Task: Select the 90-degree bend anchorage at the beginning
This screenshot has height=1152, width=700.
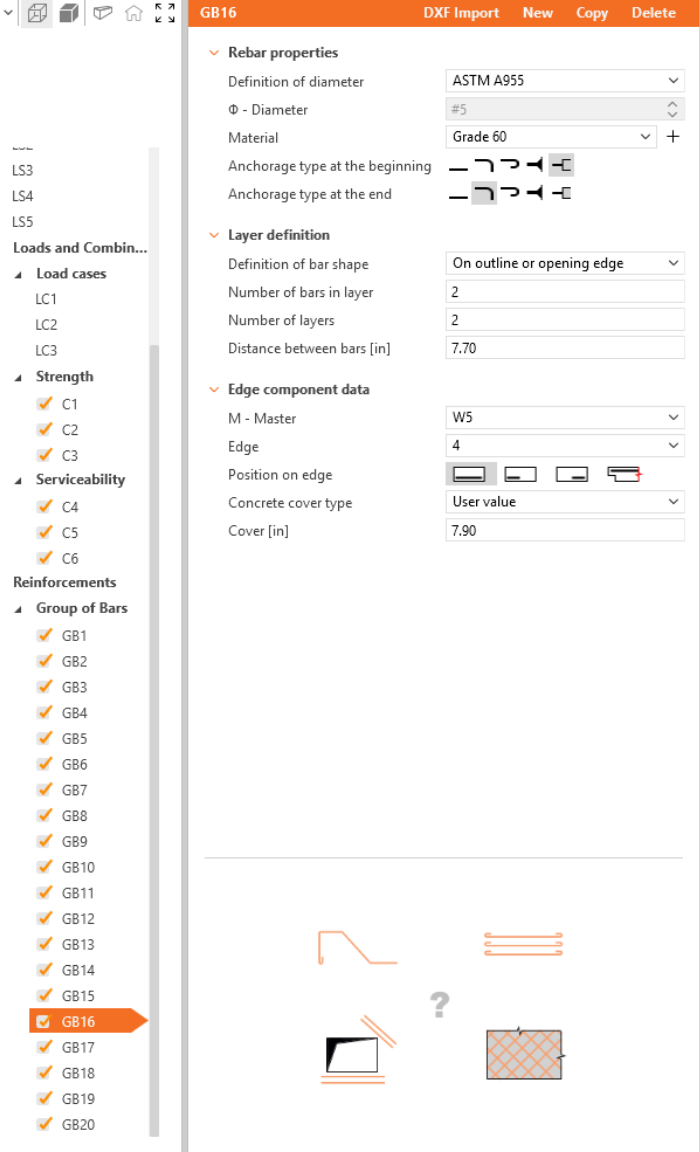Action: tap(484, 166)
